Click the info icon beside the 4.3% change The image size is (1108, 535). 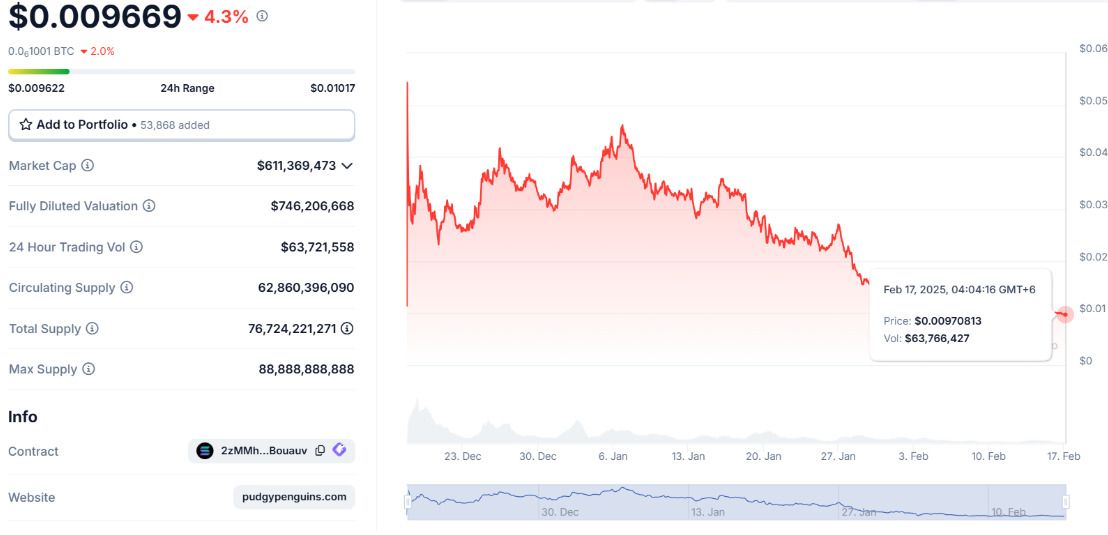tap(262, 16)
